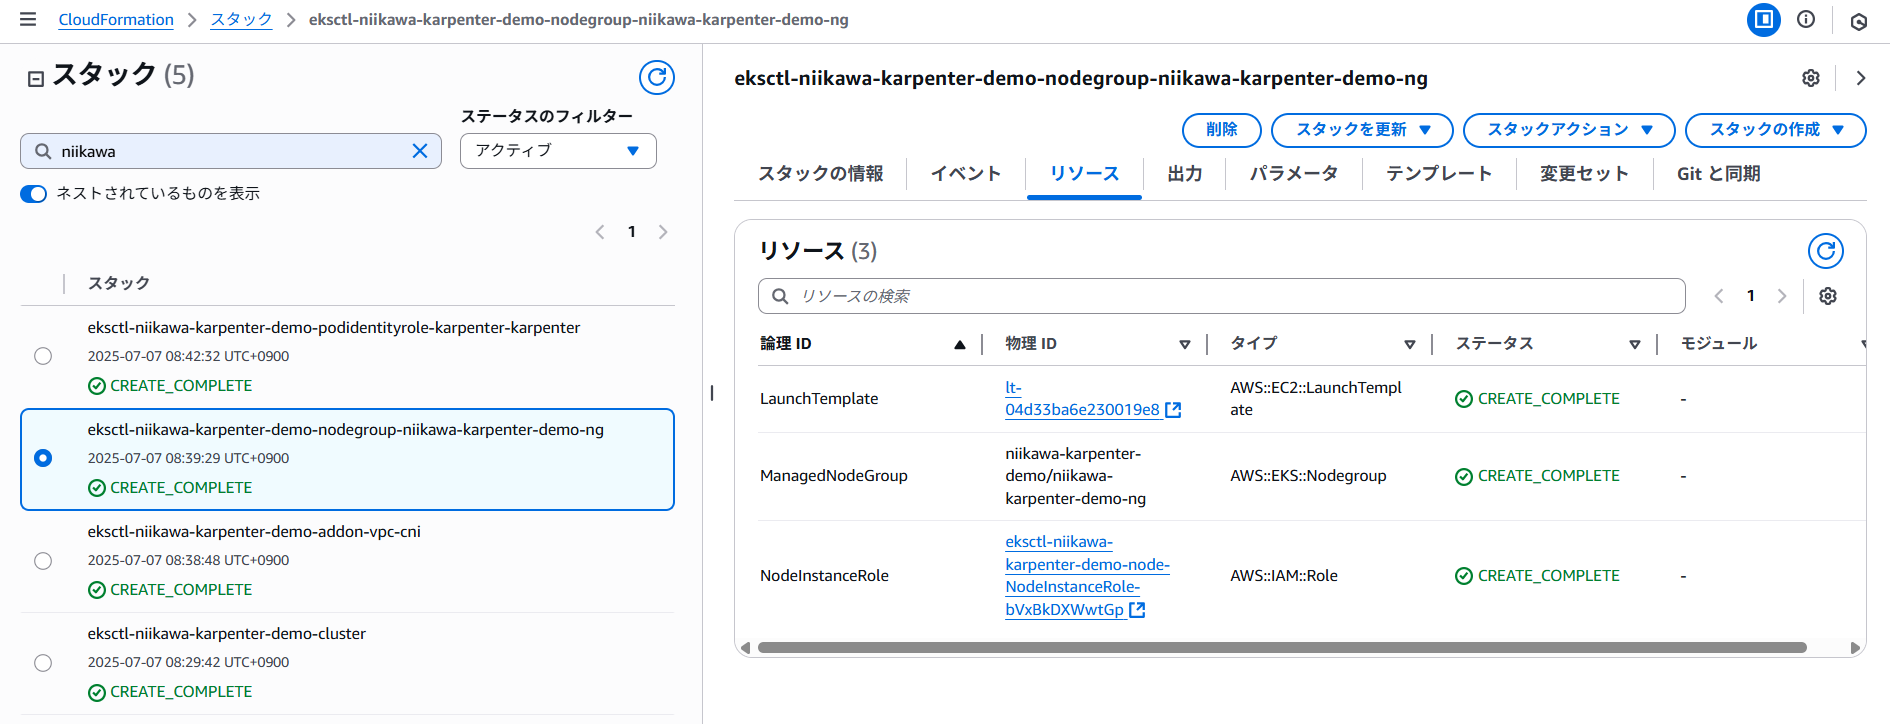The image size is (1890, 724).
Task: Select eksctl-niikawa-karpenter-demo-addon-vpc-cni stack name
Action: pos(254,532)
